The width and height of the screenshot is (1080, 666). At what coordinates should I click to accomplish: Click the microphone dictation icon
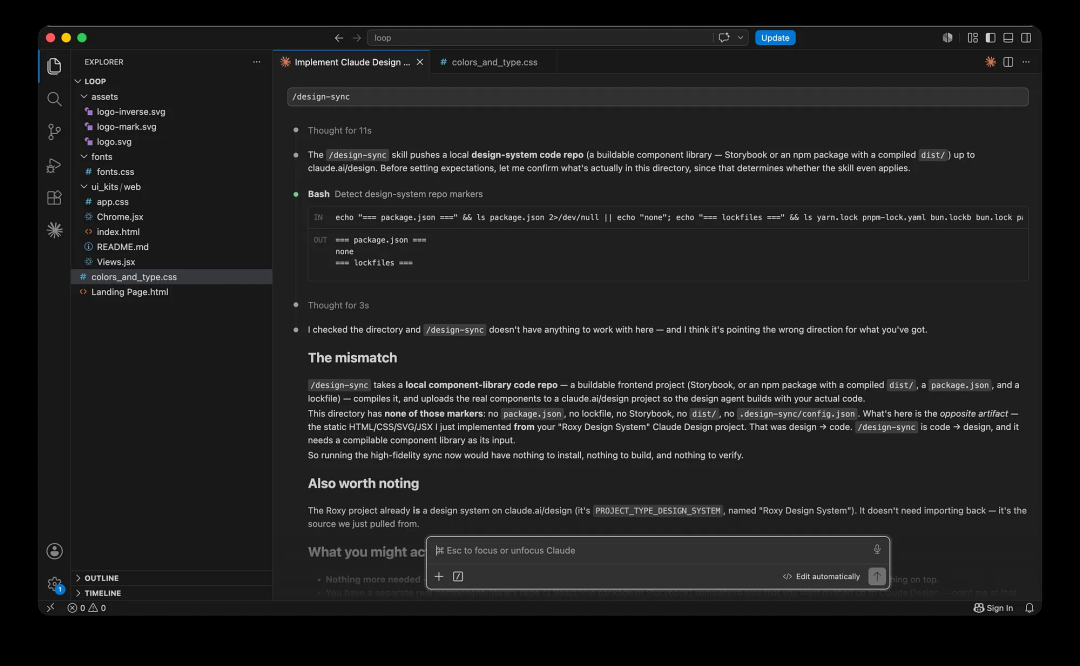pos(877,550)
